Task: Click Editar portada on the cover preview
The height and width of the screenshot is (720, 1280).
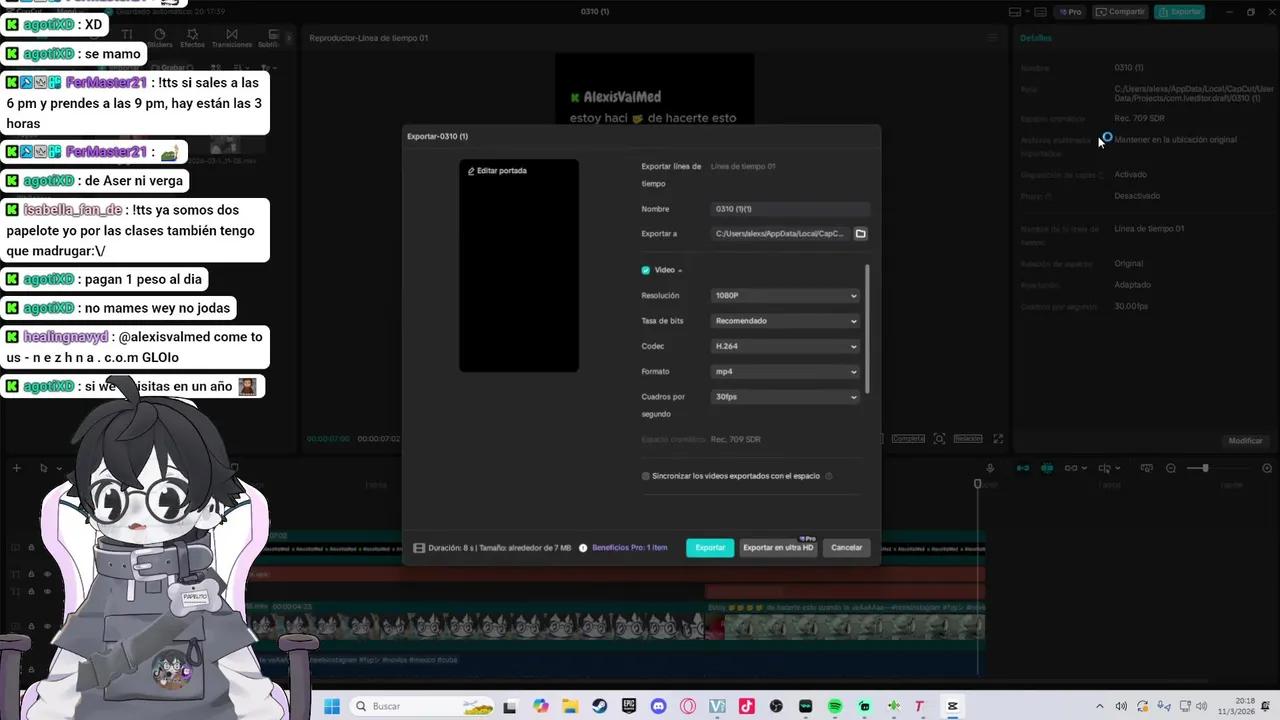Action: pos(496,171)
